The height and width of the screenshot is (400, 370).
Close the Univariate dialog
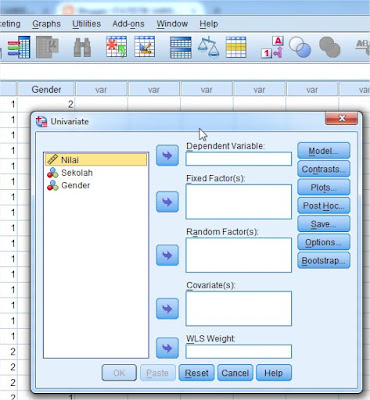(x=341, y=118)
